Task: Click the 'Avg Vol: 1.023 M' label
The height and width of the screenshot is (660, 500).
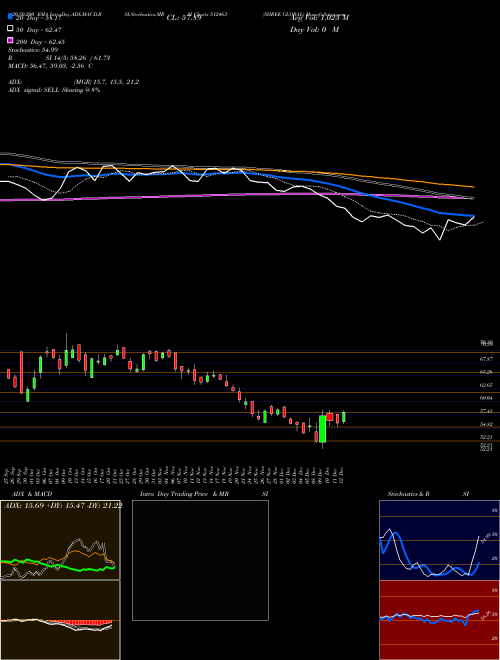Action: point(319,18)
